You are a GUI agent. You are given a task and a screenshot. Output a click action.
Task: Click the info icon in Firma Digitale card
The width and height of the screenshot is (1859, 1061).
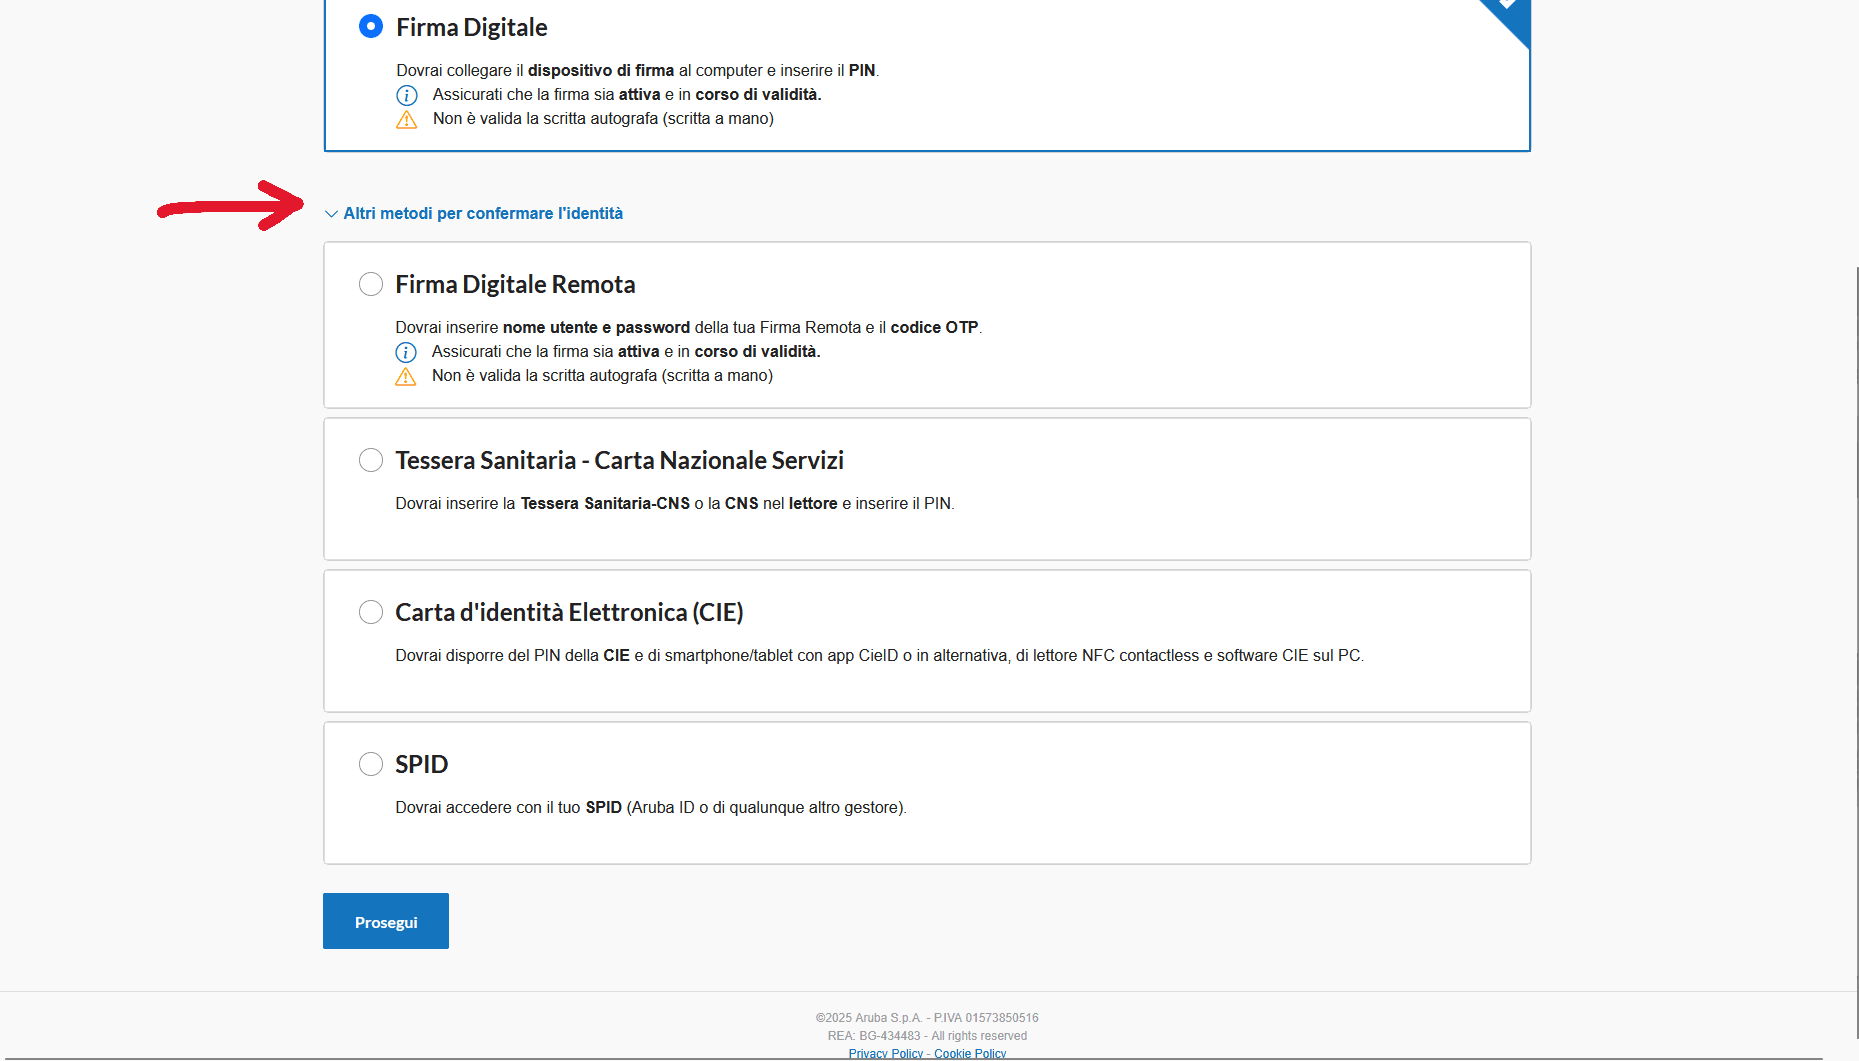pyautogui.click(x=406, y=95)
